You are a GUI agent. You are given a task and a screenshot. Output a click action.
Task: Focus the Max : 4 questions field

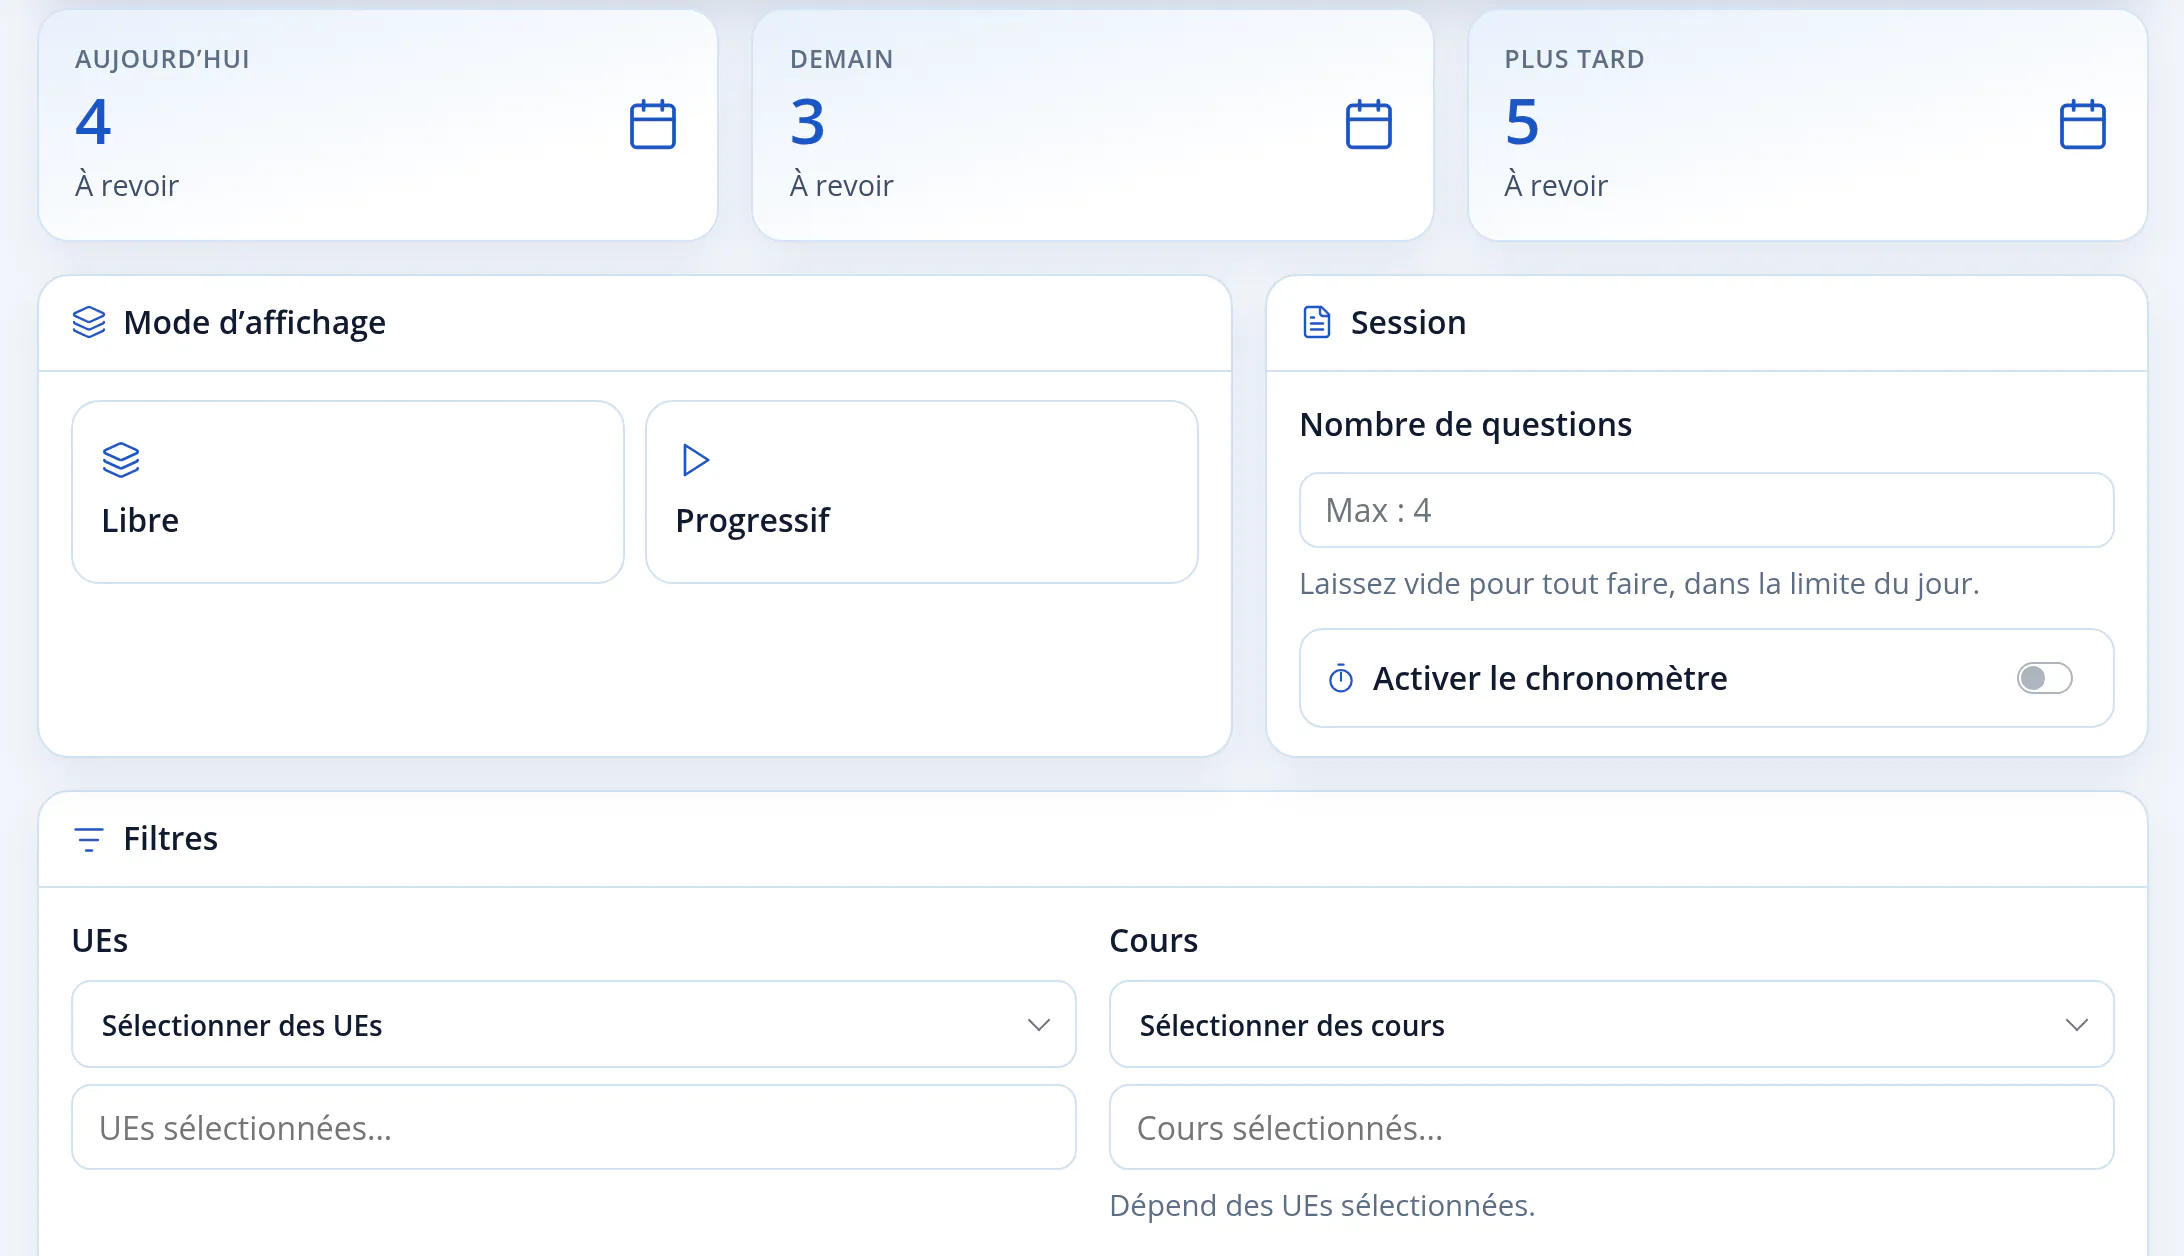tap(1706, 510)
